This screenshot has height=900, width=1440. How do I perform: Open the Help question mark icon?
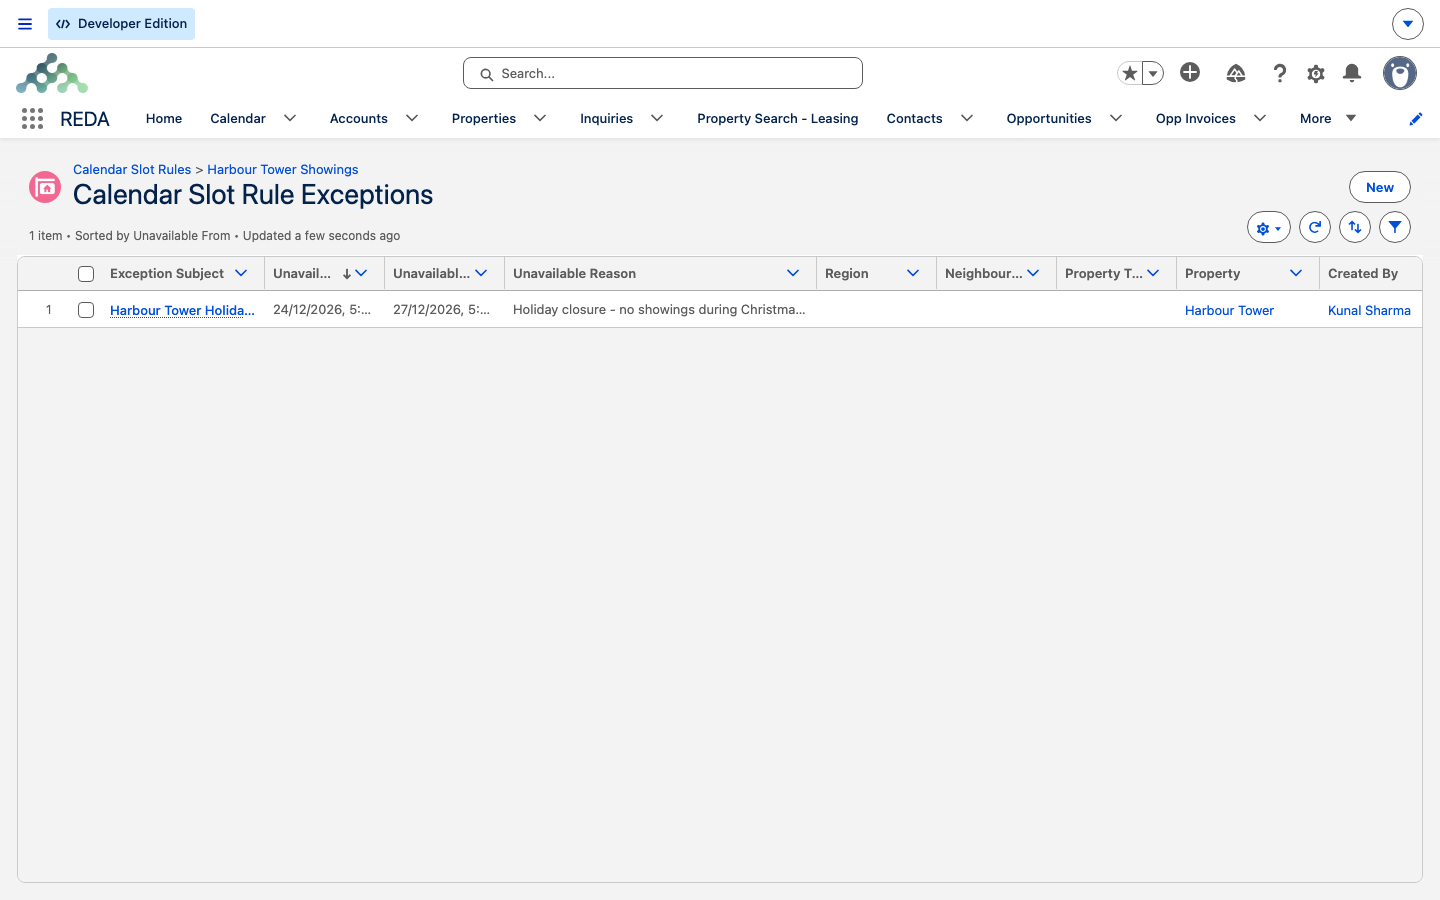[x=1279, y=73]
